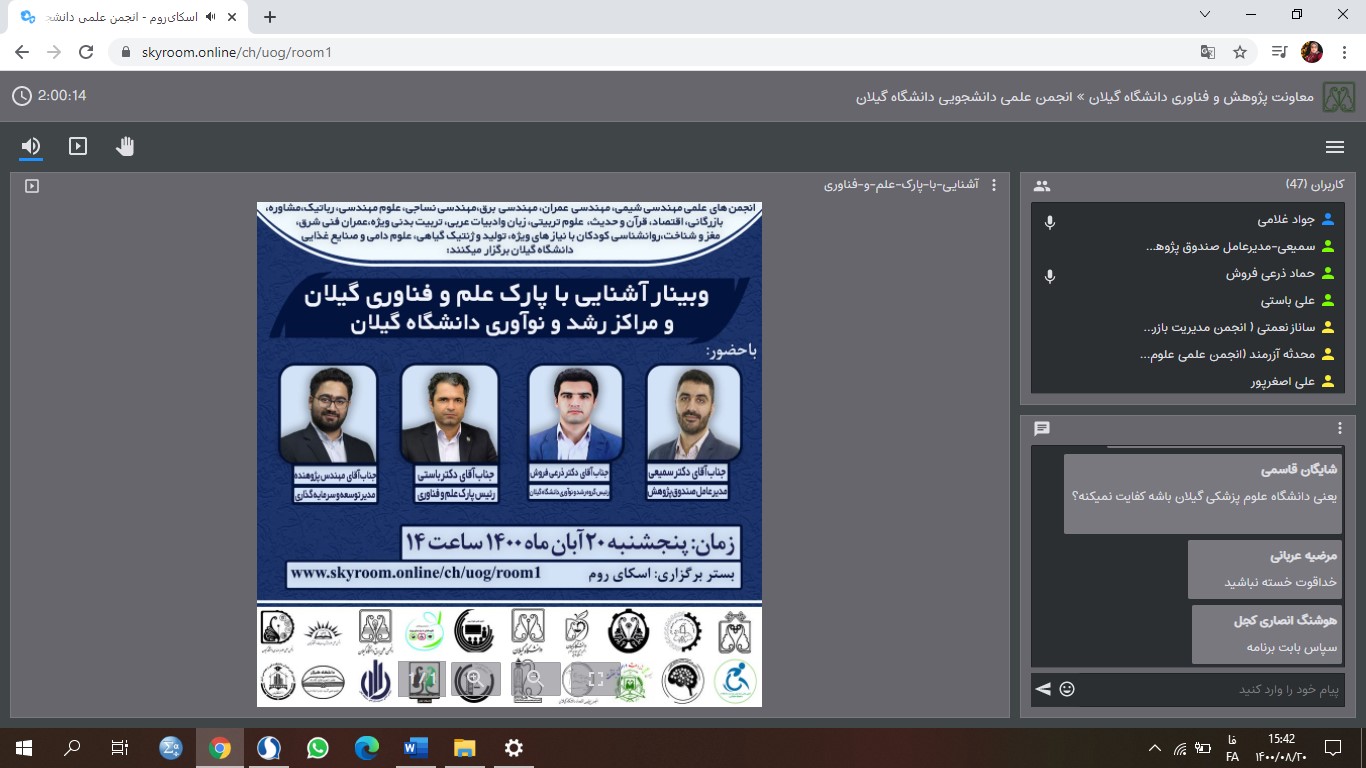The height and width of the screenshot is (768, 1366).
Task: Zoom in on the presentation slide
Action: 475,679
